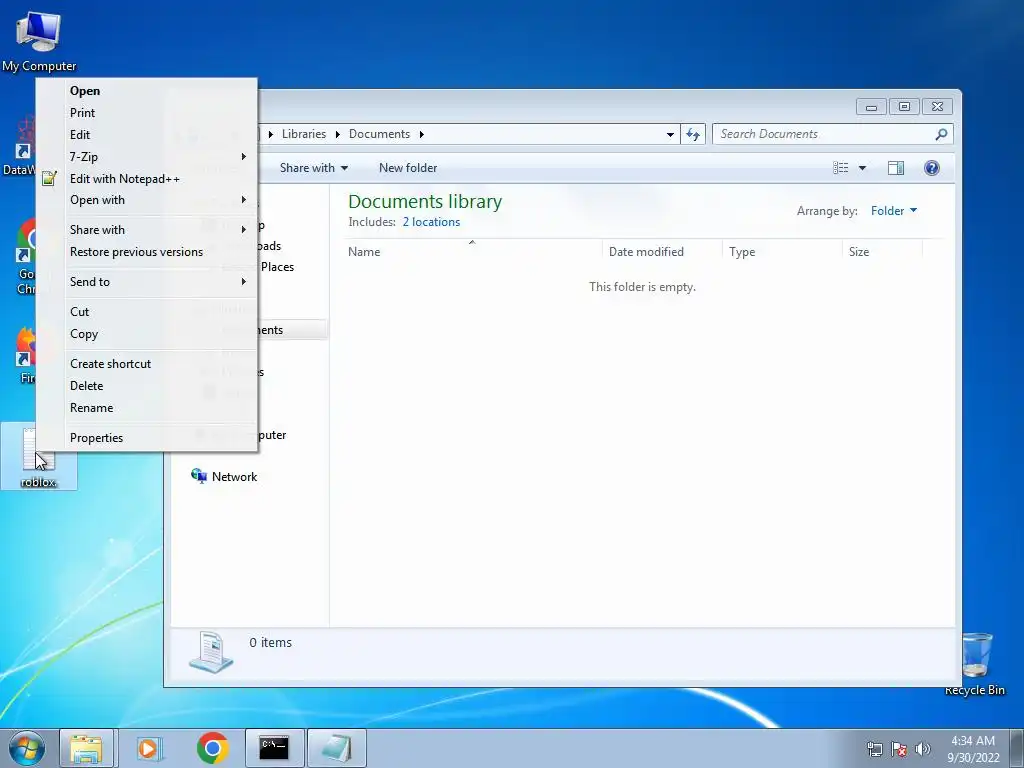This screenshot has height=768, width=1024.
Task: Click the refresh button beside address bar
Action: click(x=693, y=134)
